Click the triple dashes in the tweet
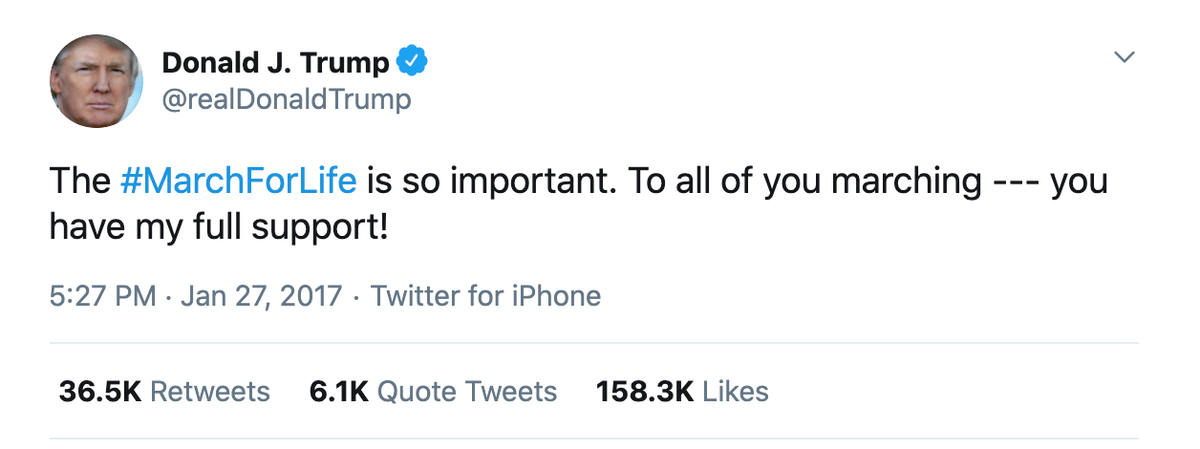The image size is (1200, 449). click(1015, 182)
